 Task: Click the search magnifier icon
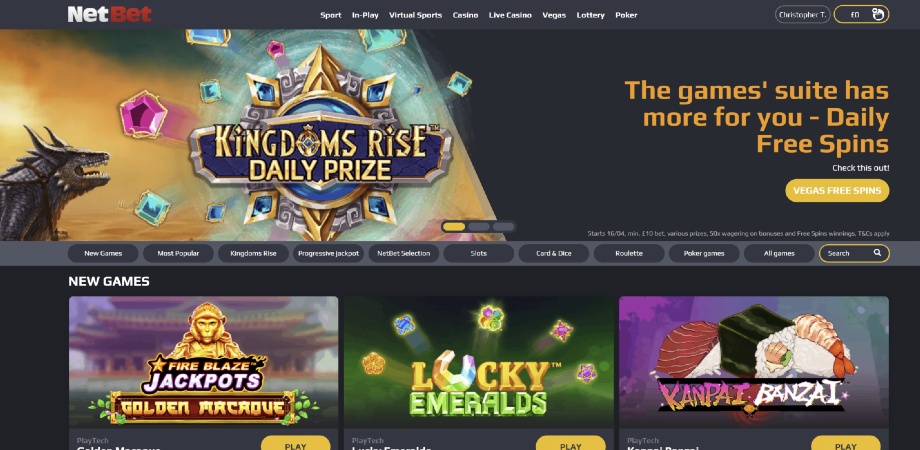click(x=877, y=253)
